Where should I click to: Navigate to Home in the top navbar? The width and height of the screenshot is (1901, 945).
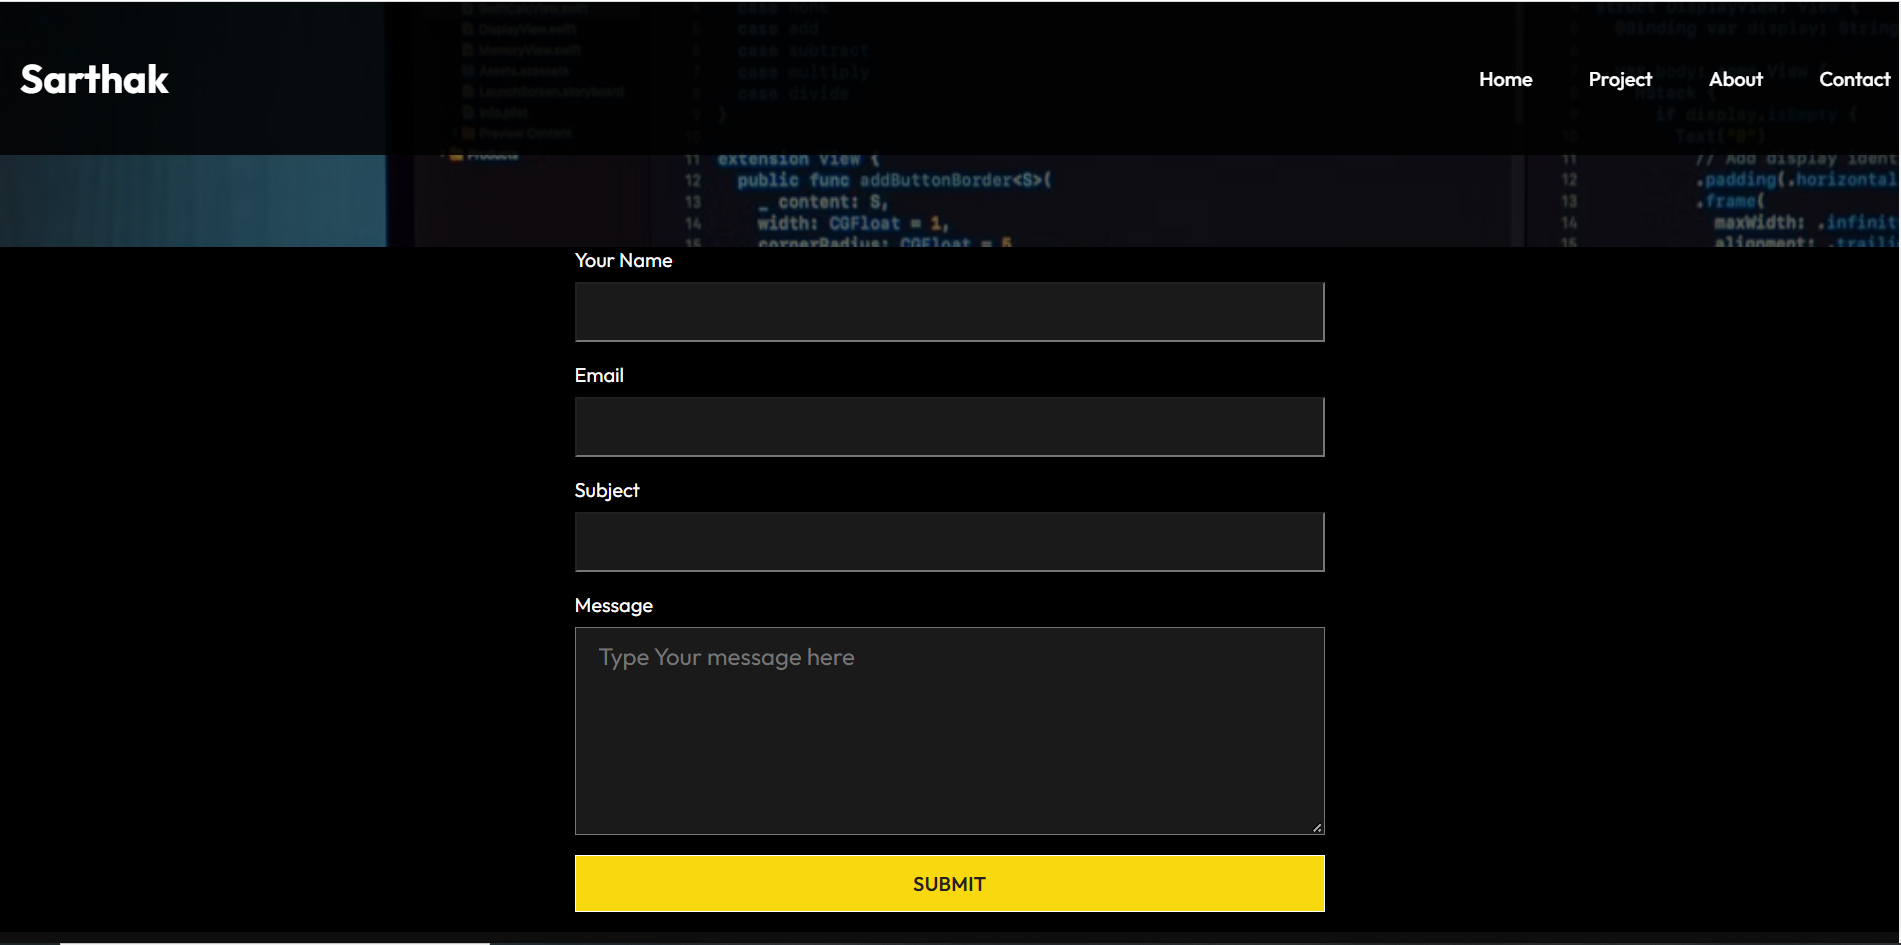1505,79
